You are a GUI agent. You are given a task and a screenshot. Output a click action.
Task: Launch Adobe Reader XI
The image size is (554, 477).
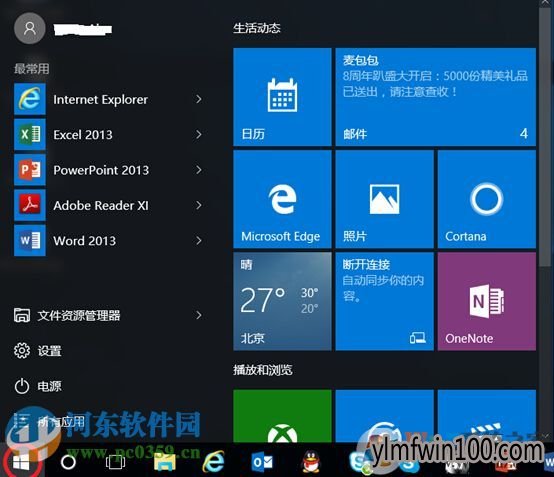click(110, 205)
